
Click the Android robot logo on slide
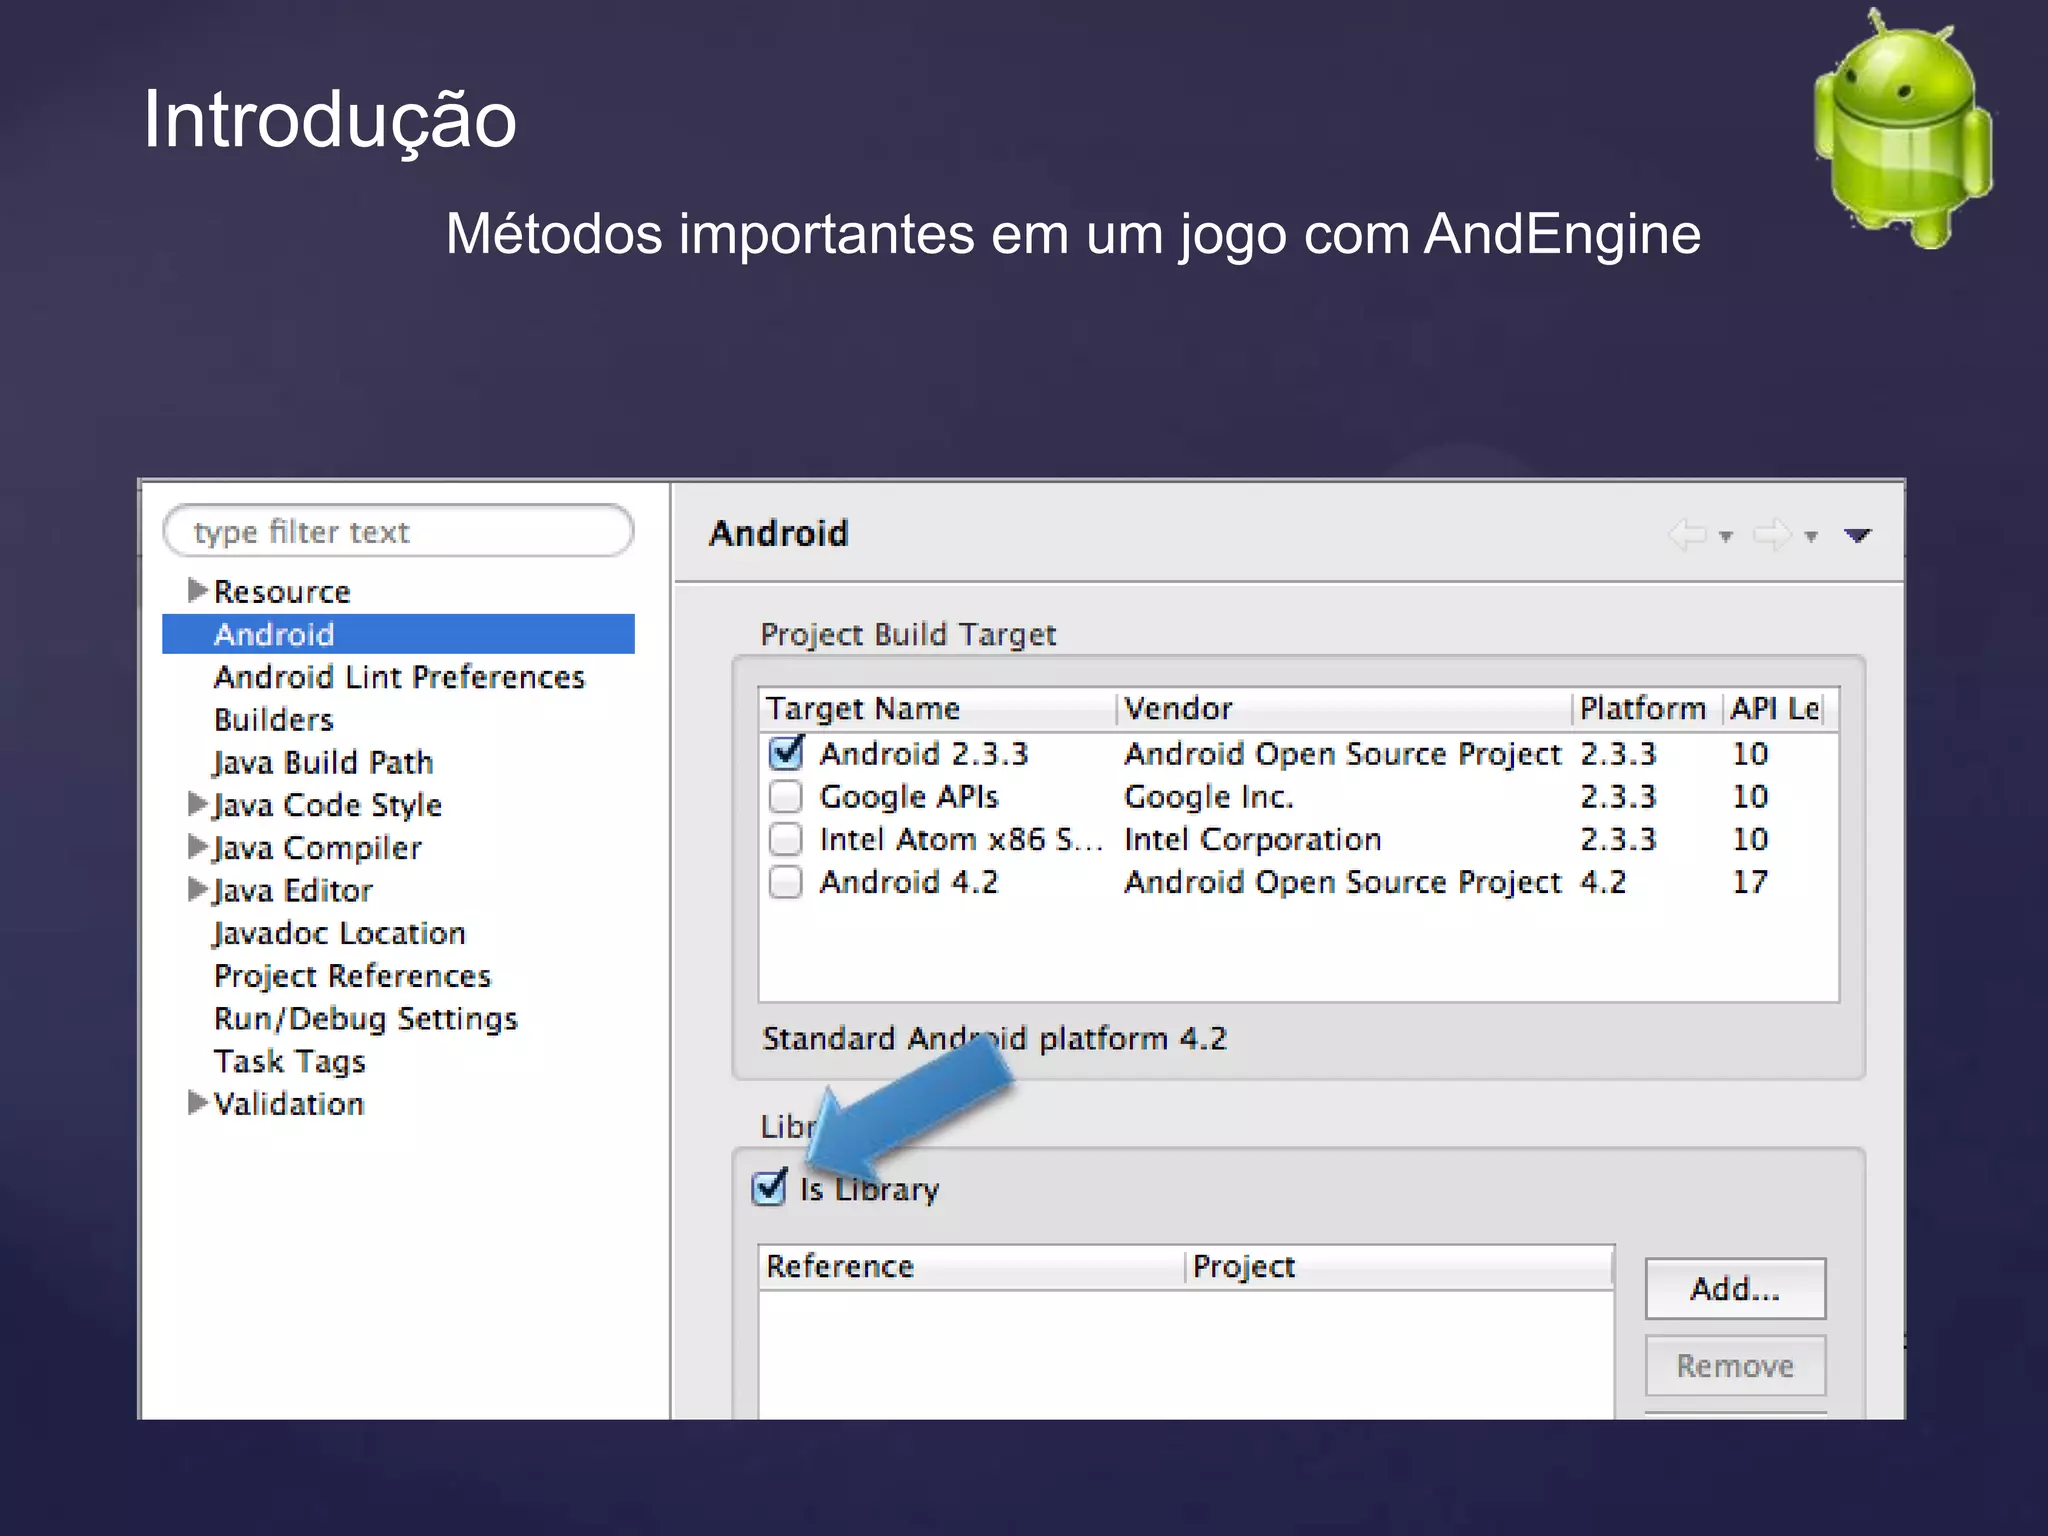coord(1902,128)
